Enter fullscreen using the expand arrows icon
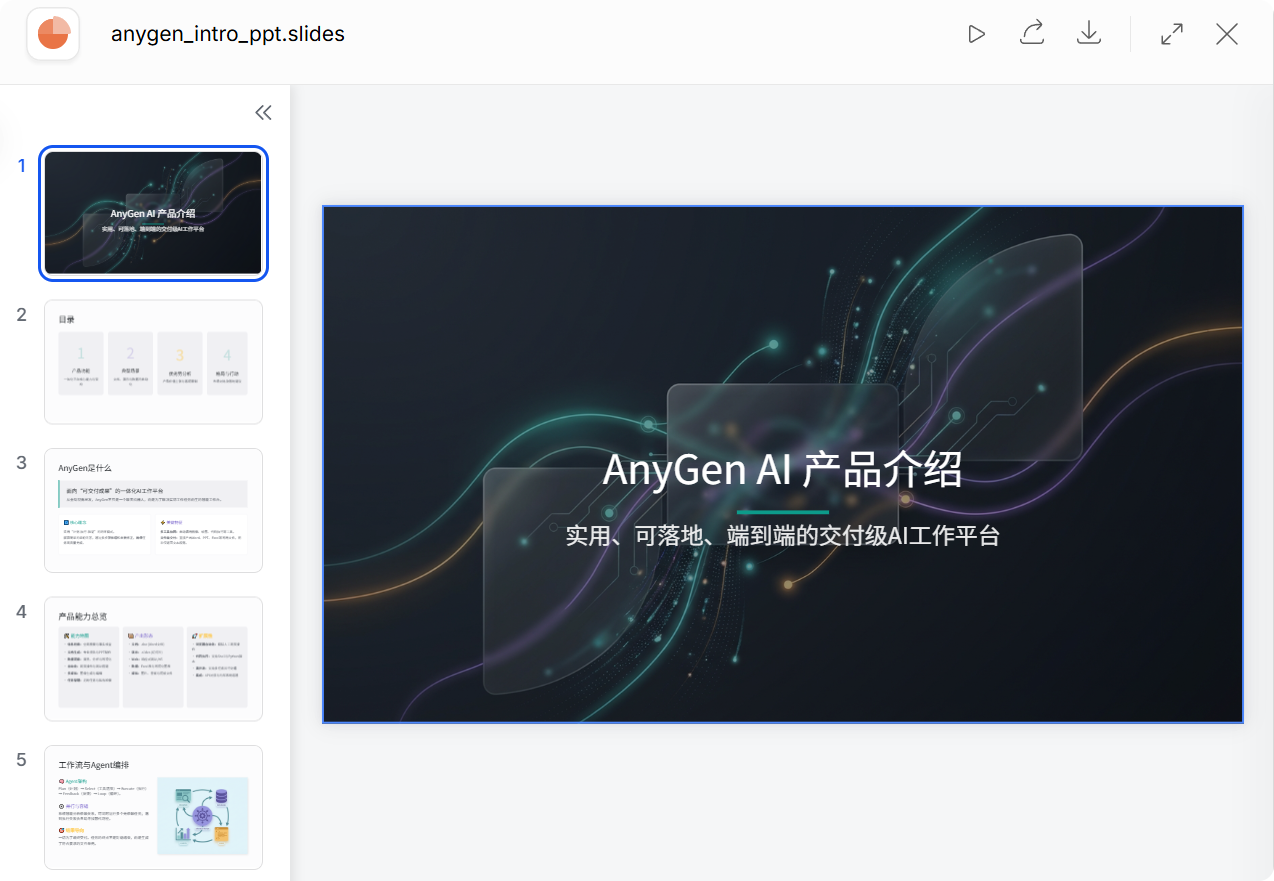This screenshot has height=881, width=1274. 1171,33
